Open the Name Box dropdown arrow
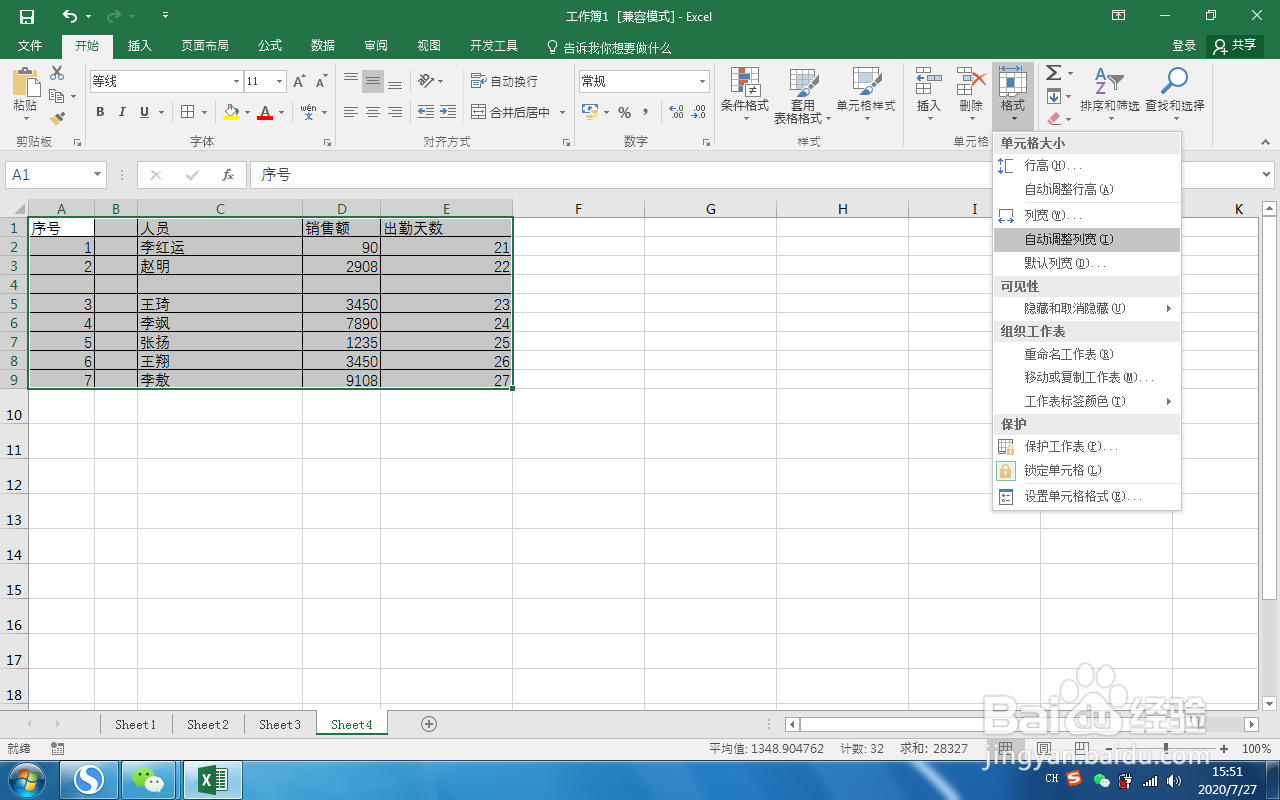The height and width of the screenshot is (800, 1280). click(97, 175)
